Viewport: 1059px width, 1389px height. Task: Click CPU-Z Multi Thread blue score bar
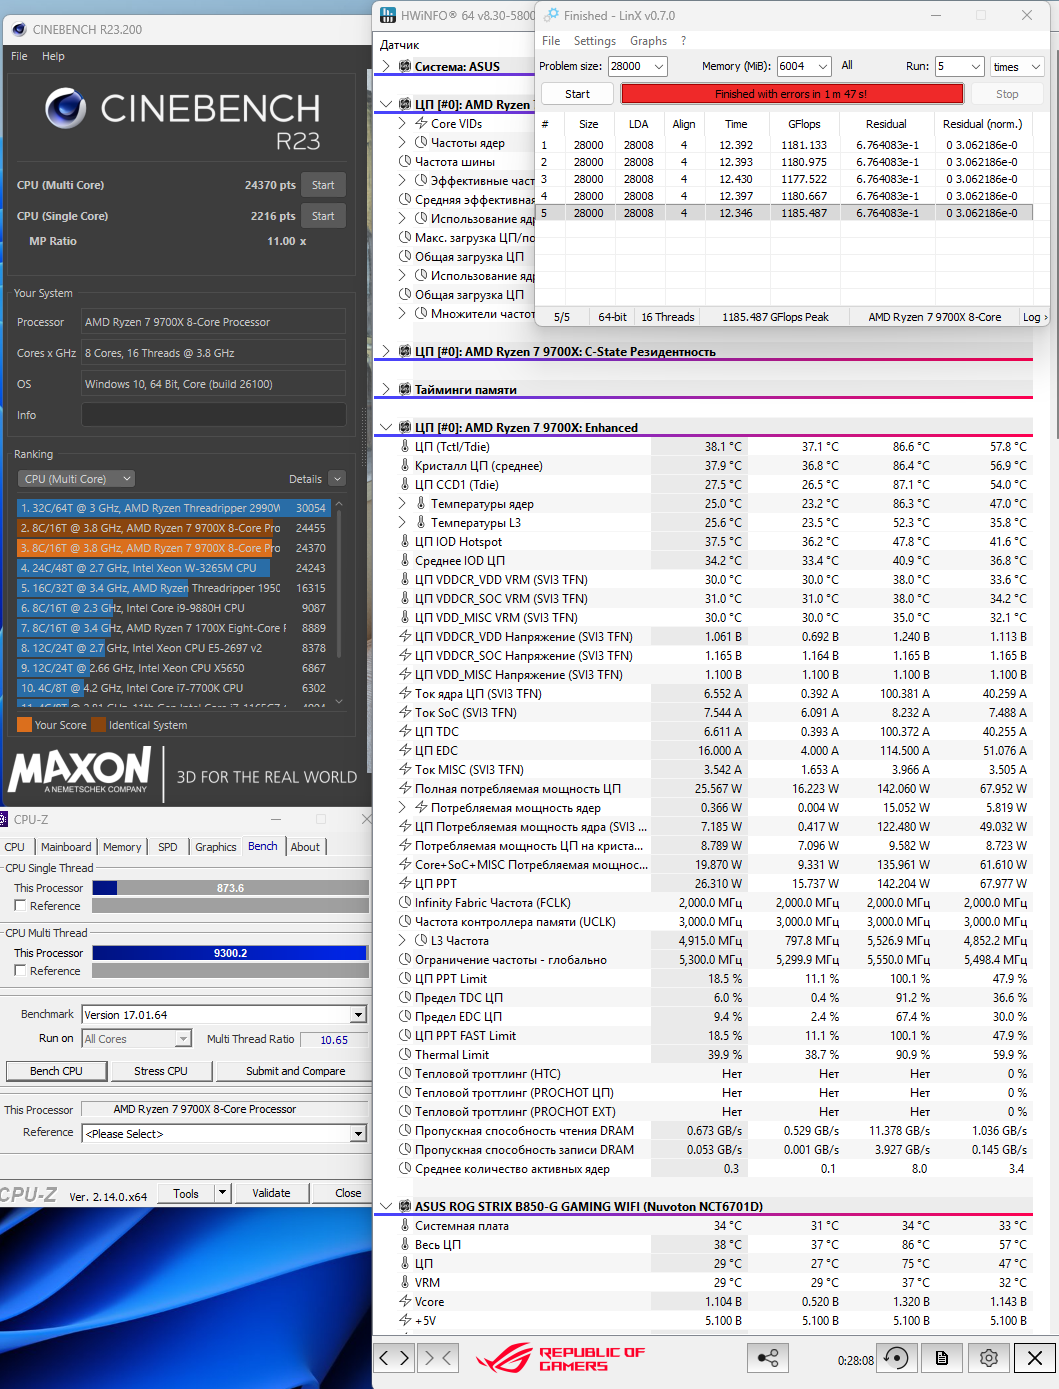point(230,953)
